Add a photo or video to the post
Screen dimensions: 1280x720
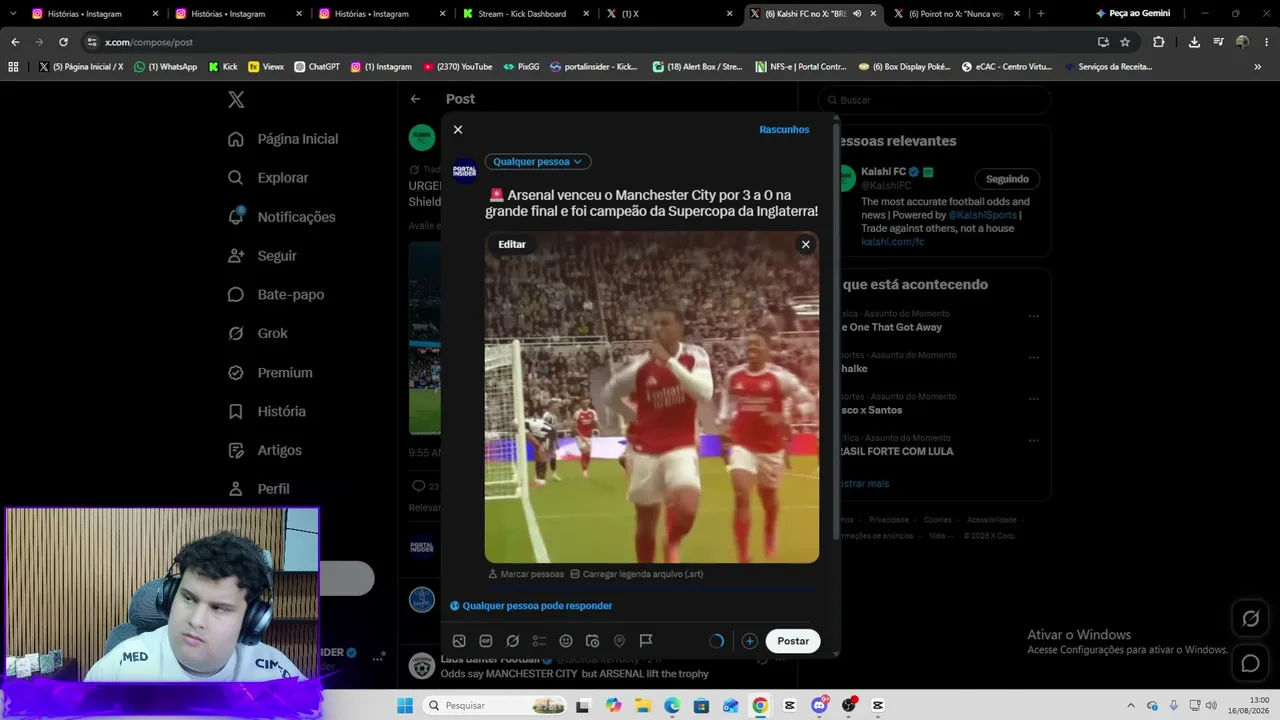click(x=459, y=641)
